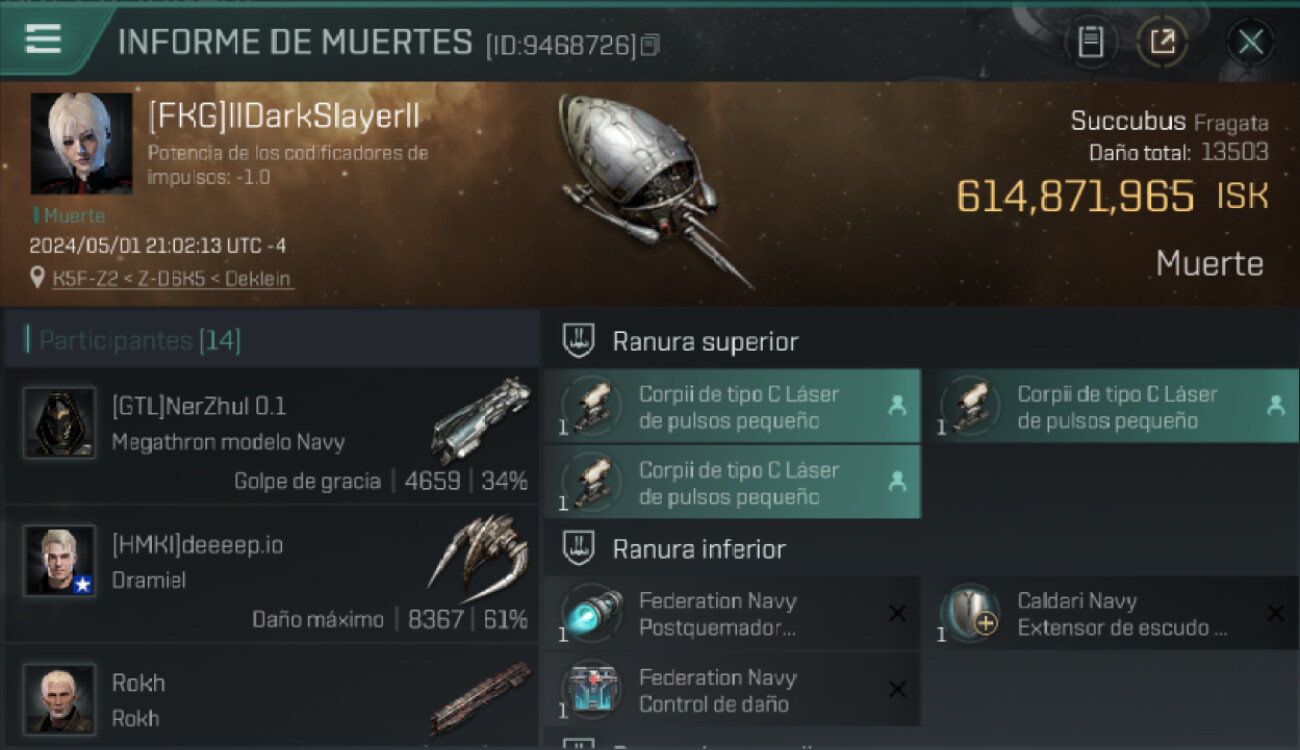This screenshot has width=1300, height=750.
Task: Select Federation Navy Postquemador module
Action: [732, 613]
